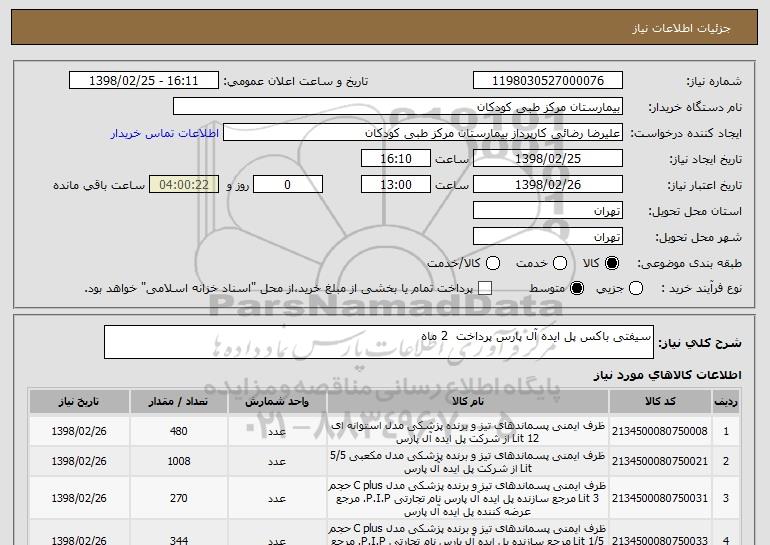Click quantity 480 in row 1
This screenshot has width=770, height=545.
179,431
